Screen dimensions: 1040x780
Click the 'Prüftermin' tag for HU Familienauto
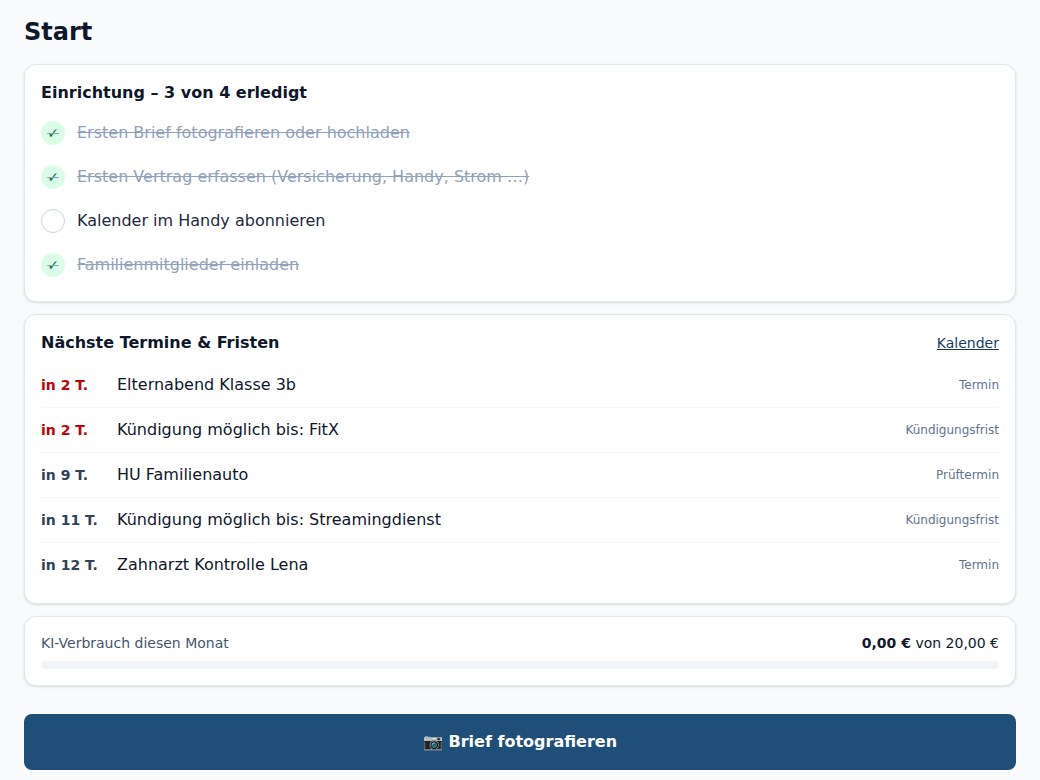coord(967,475)
